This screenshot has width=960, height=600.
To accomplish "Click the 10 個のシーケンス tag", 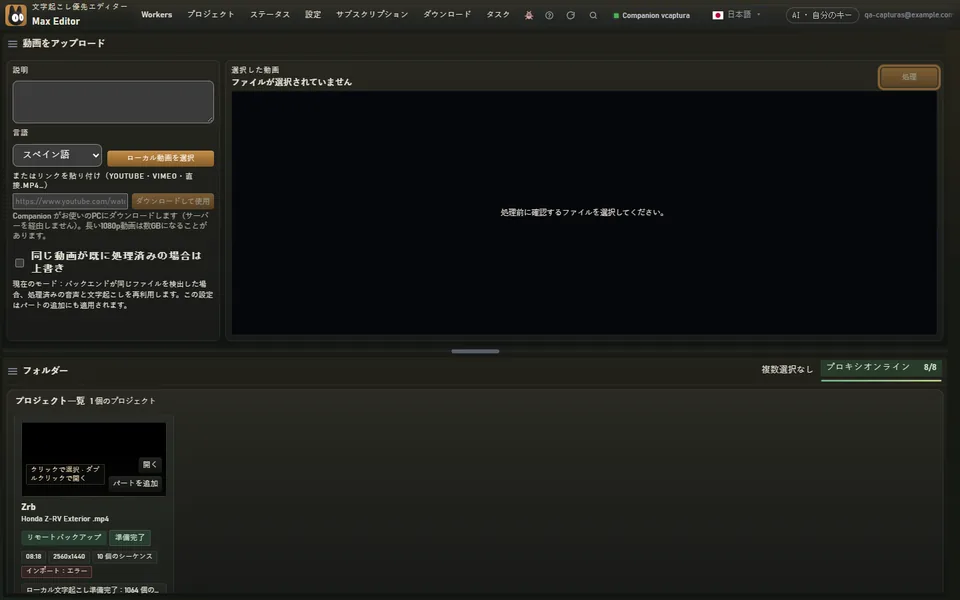I will pyautogui.click(x=124, y=557).
